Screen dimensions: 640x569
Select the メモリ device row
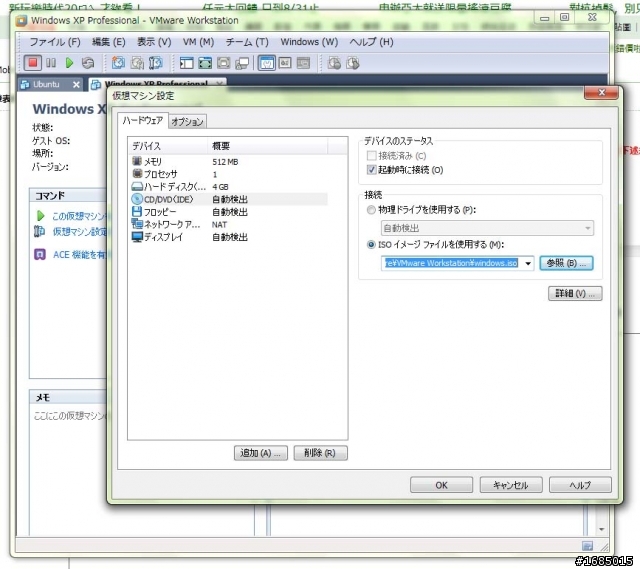pyautogui.click(x=229, y=162)
